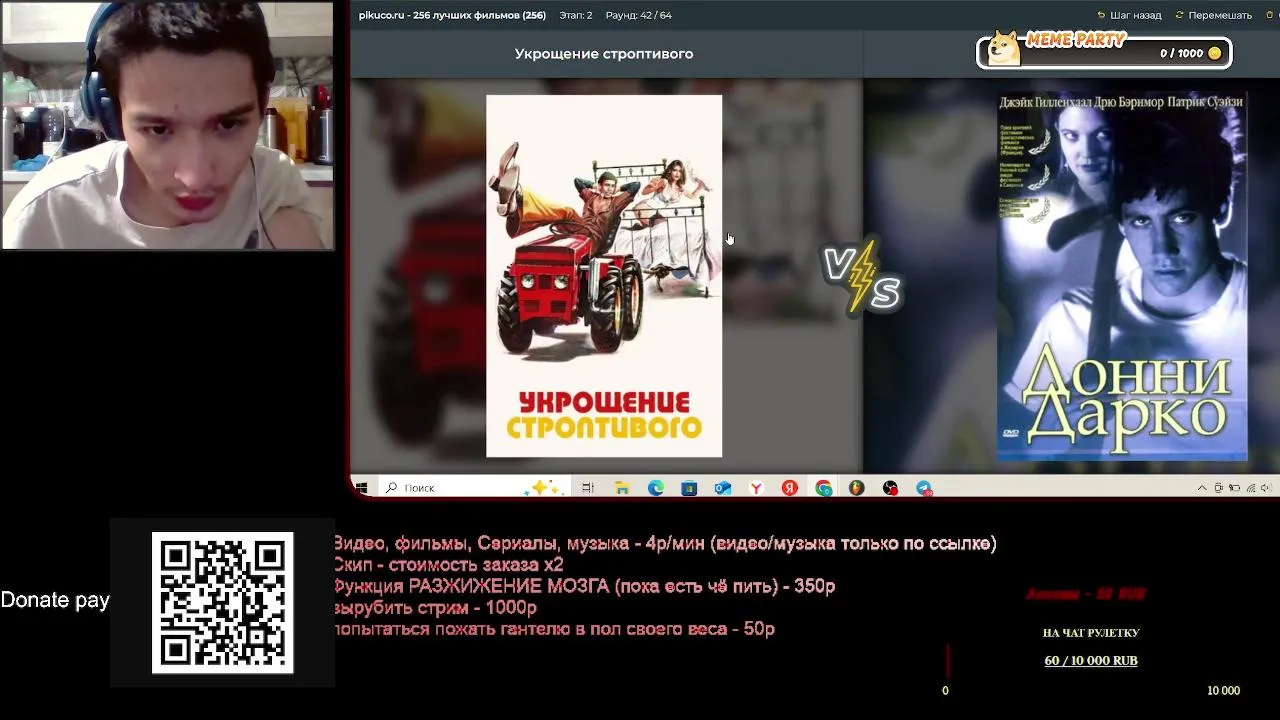Switch to Google Chrome in taskbar
The height and width of the screenshot is (720, 1280).
coord(823,488)
